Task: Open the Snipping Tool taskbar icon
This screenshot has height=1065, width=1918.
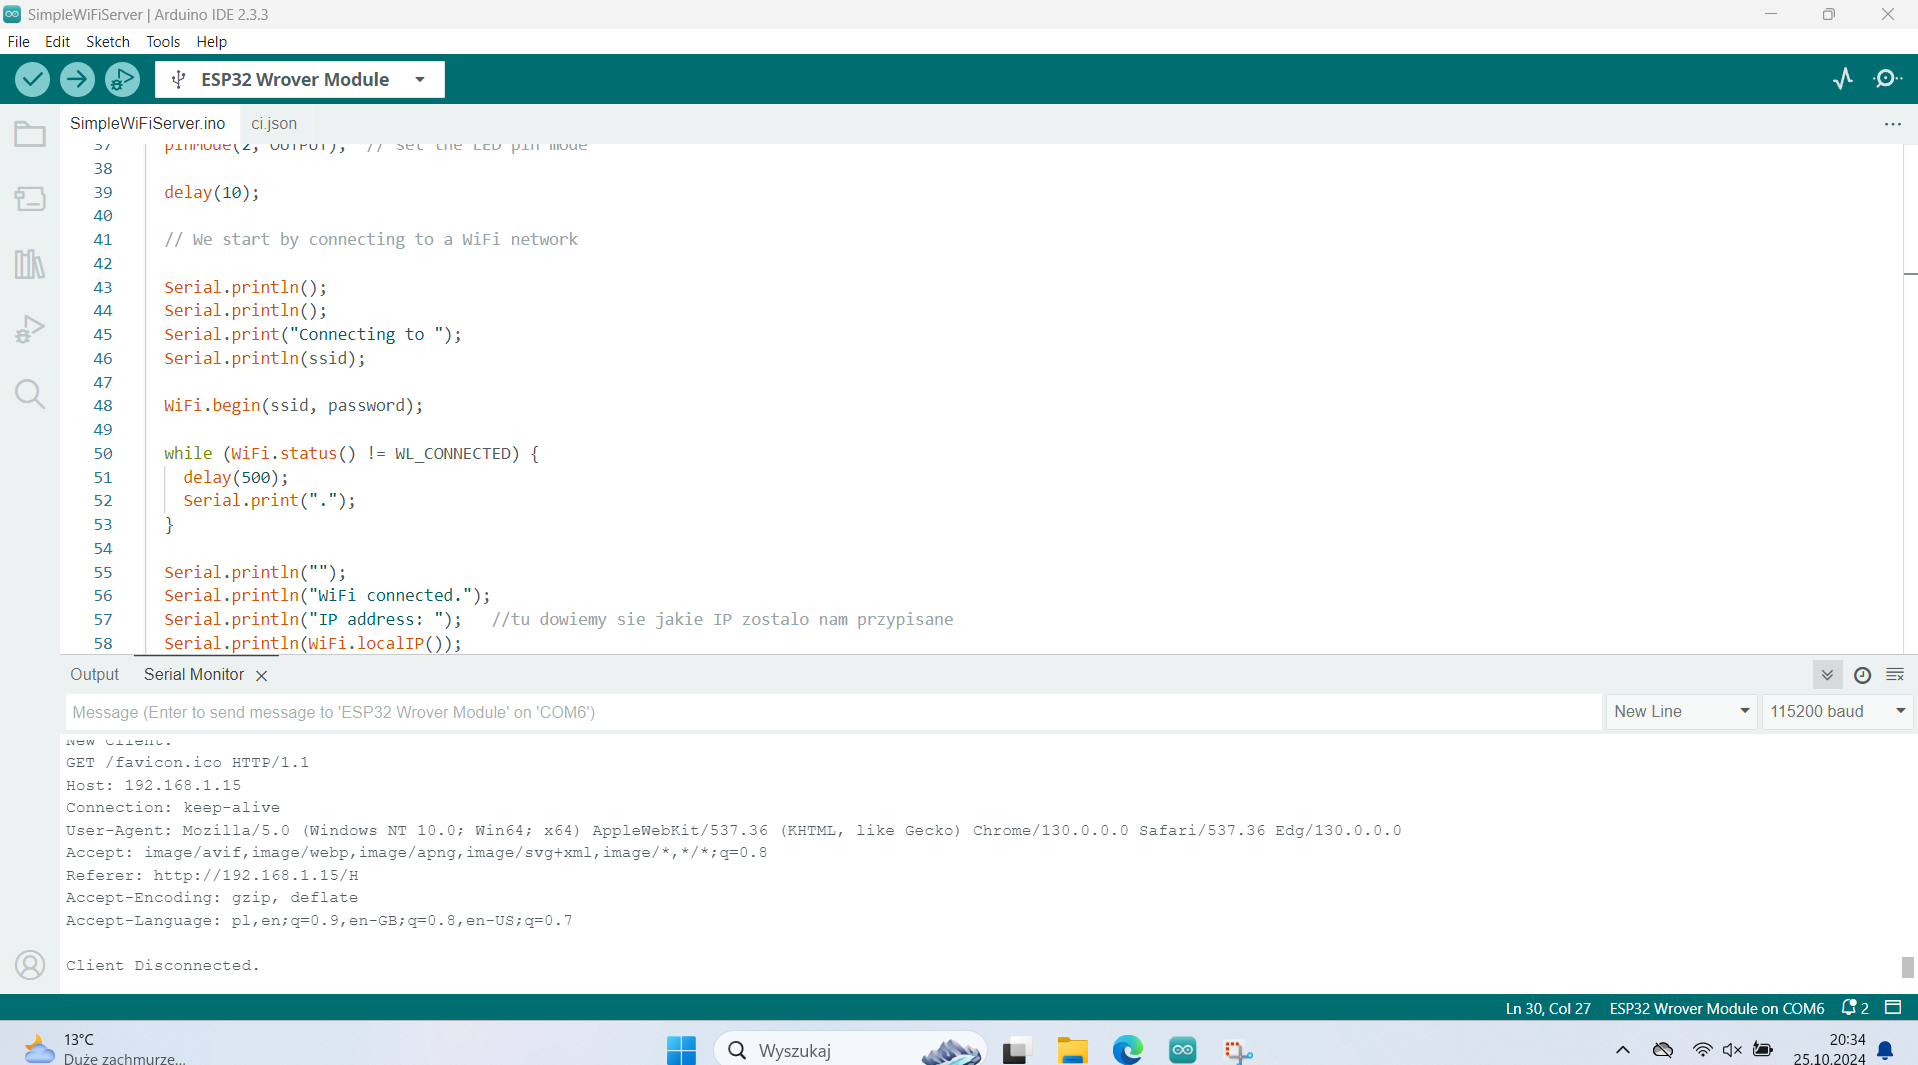Action: tap(1238, 1050)
